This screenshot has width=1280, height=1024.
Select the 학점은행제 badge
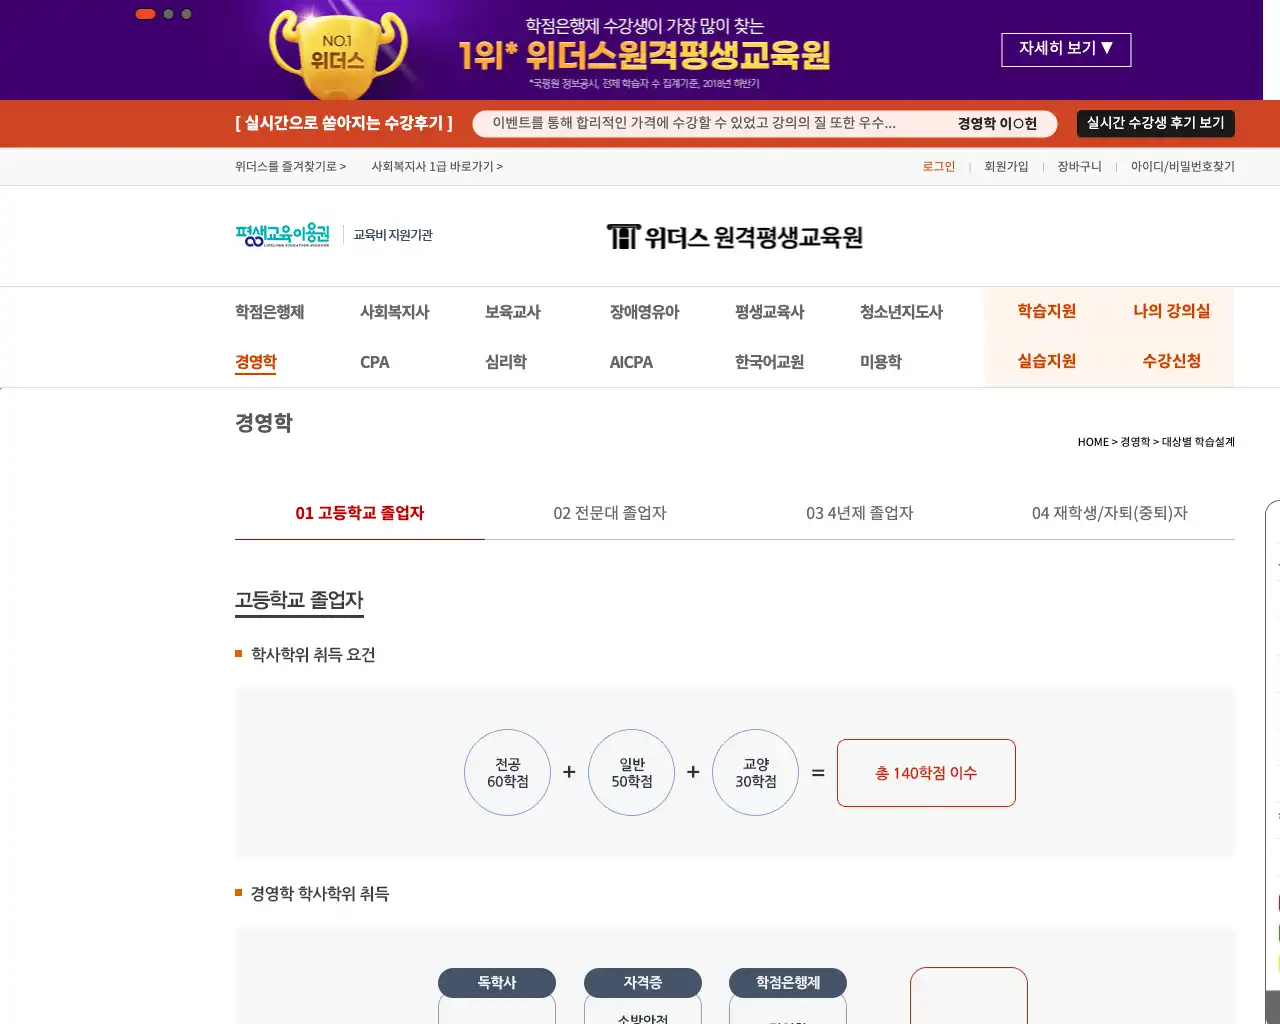(x=789, y=982)
